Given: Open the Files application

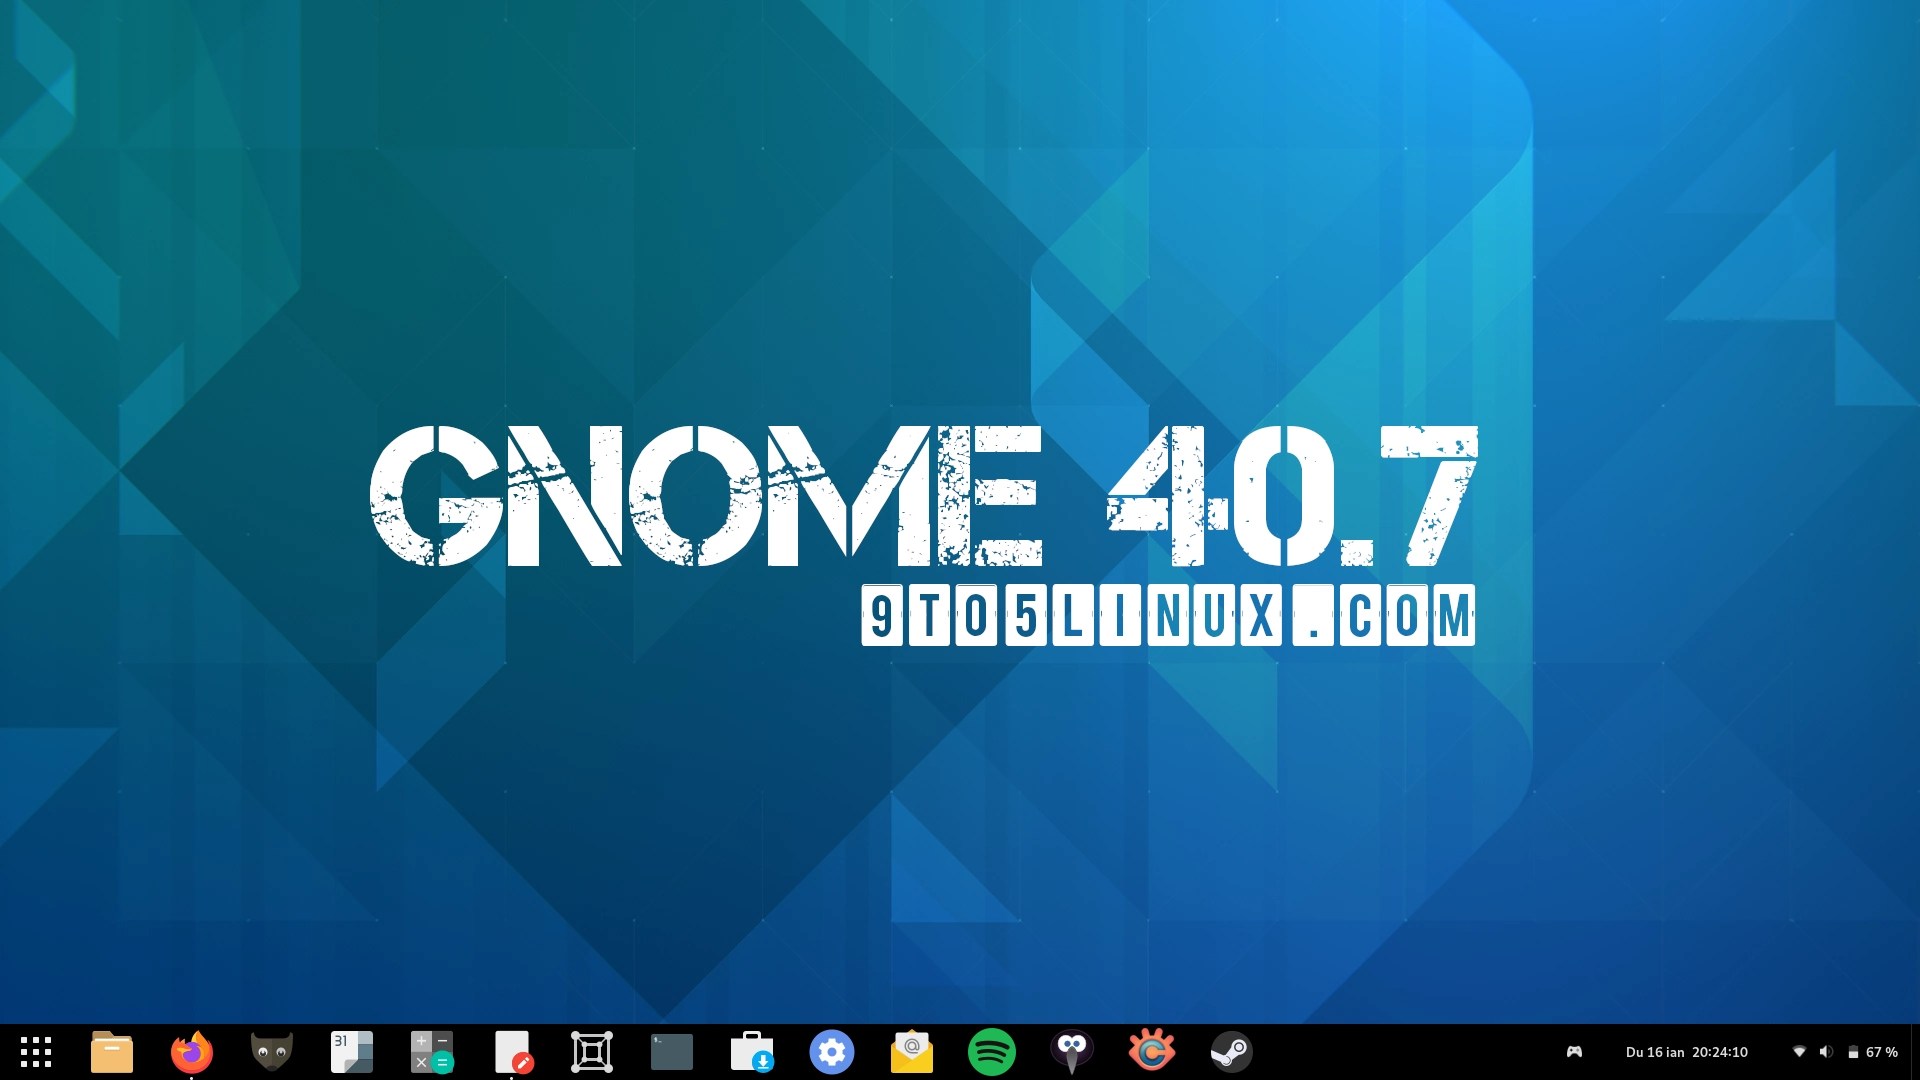Looking at the screenshot, I should click(111, 1052).
